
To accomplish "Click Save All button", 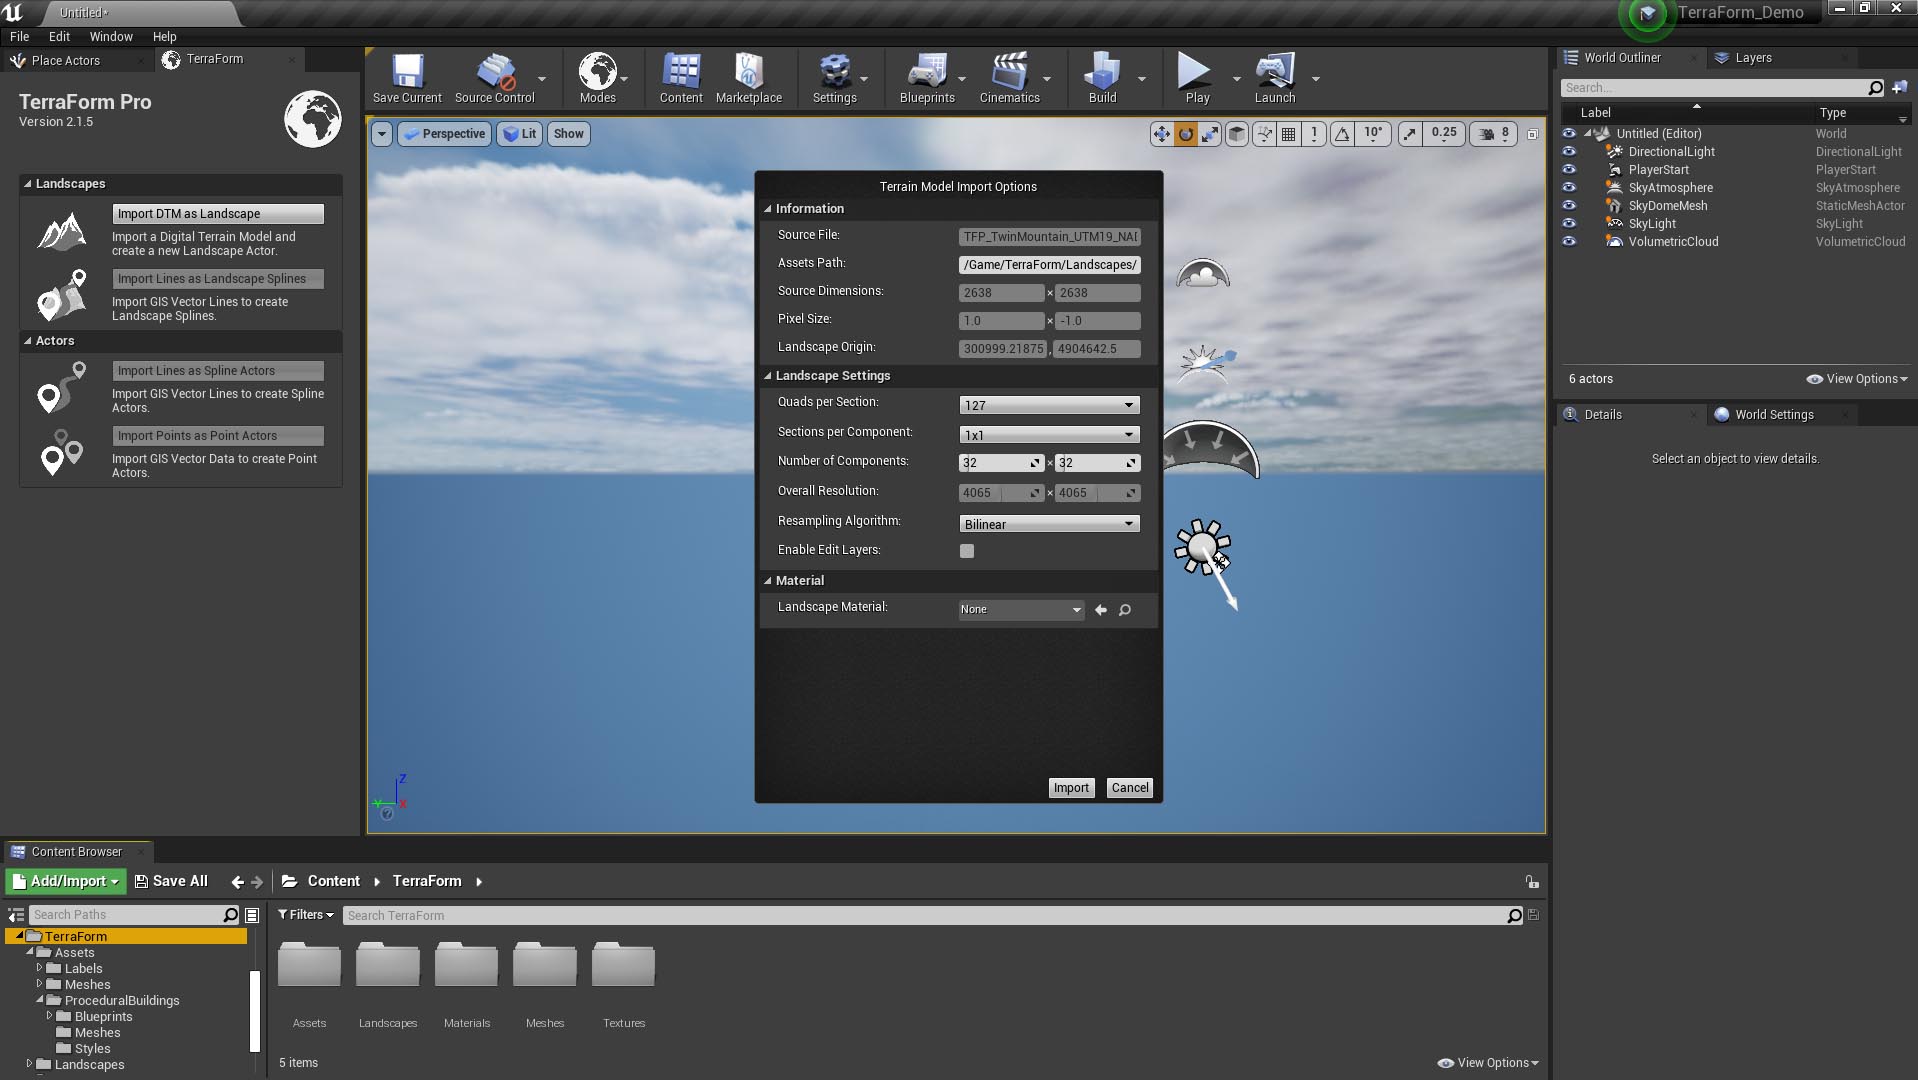I will tap(171, 881).
